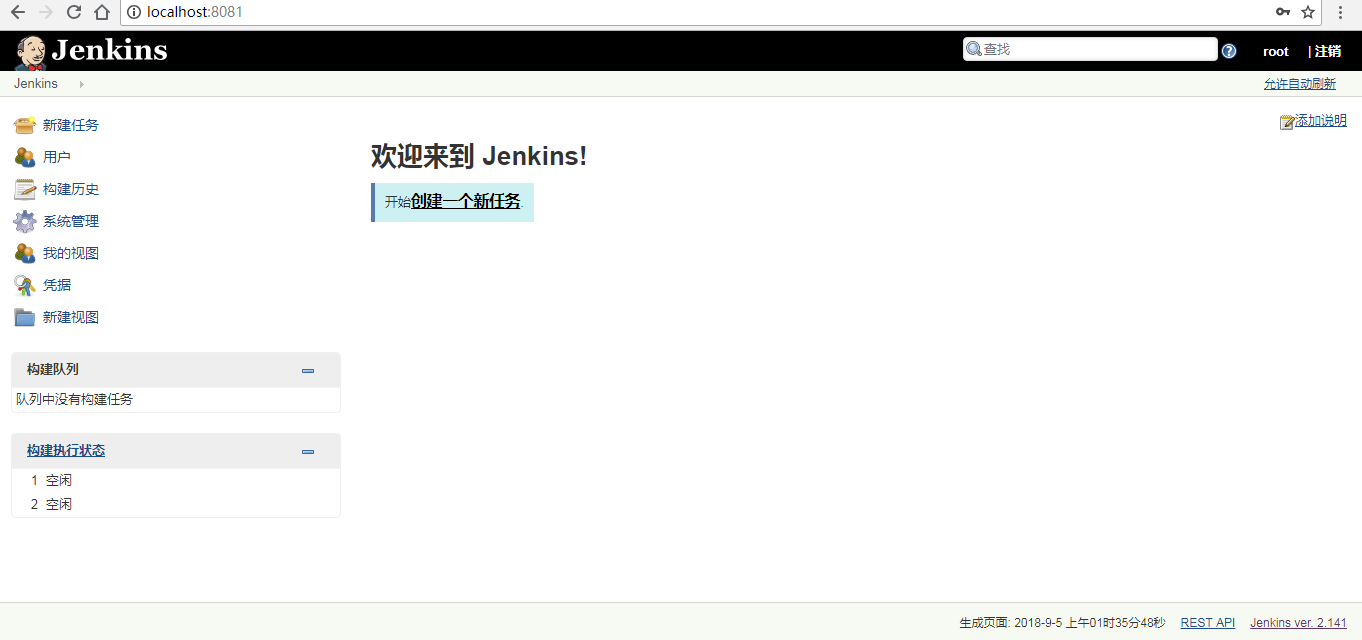Click the 注销 logout link
Viewport: 1362px width, 640px height.
[1329, 50]
